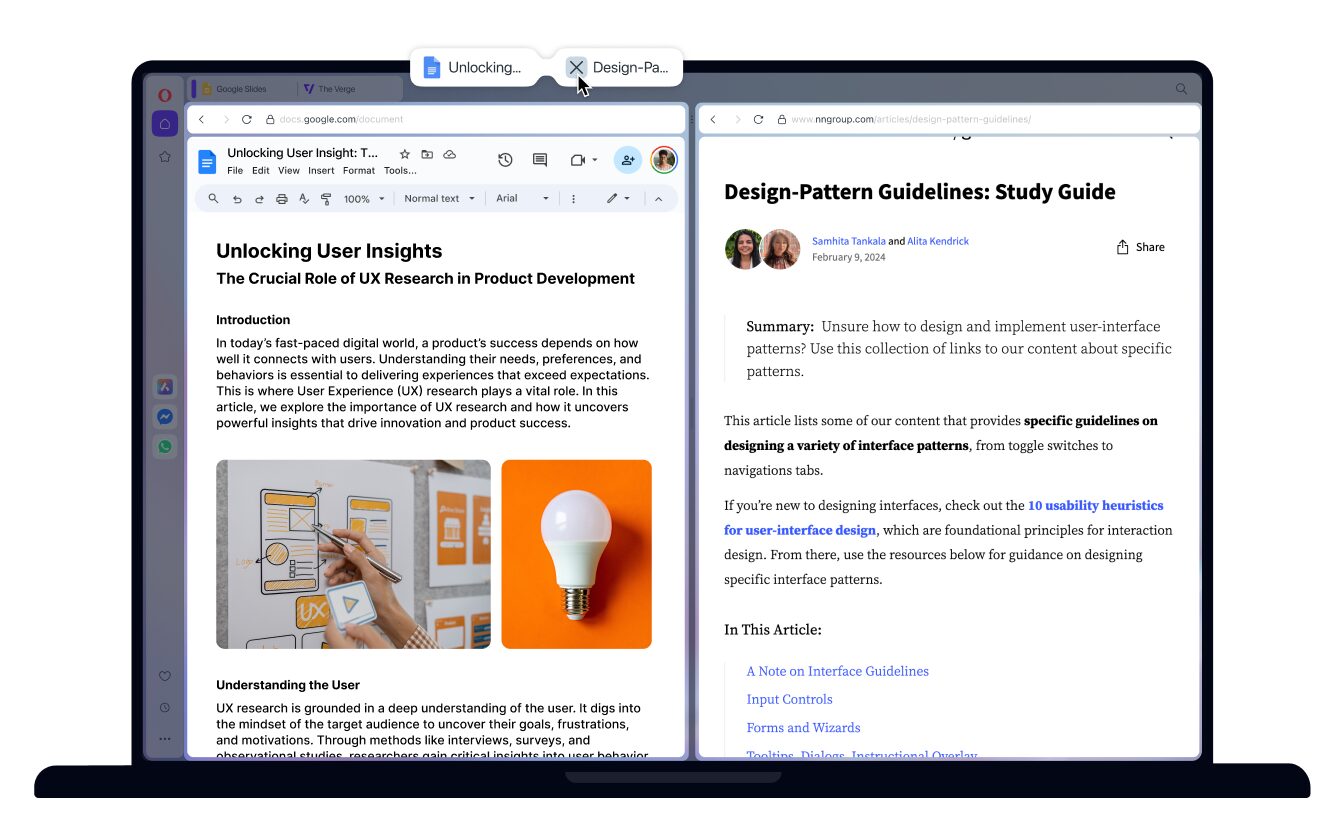Open the Insert menu in Docs
1344x840 pixels.
pos(321,171)
